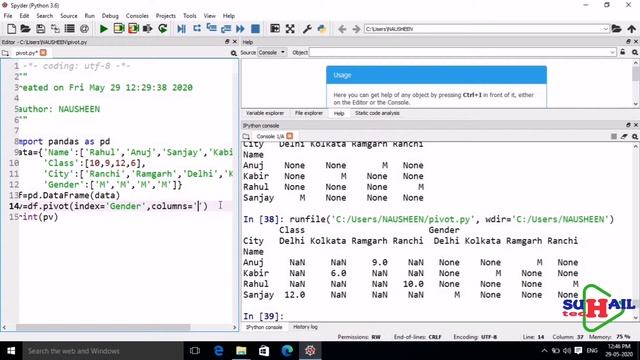640x360 pixels.
Task: Select the IPython console bottom tab
Action: pos(264,327)
